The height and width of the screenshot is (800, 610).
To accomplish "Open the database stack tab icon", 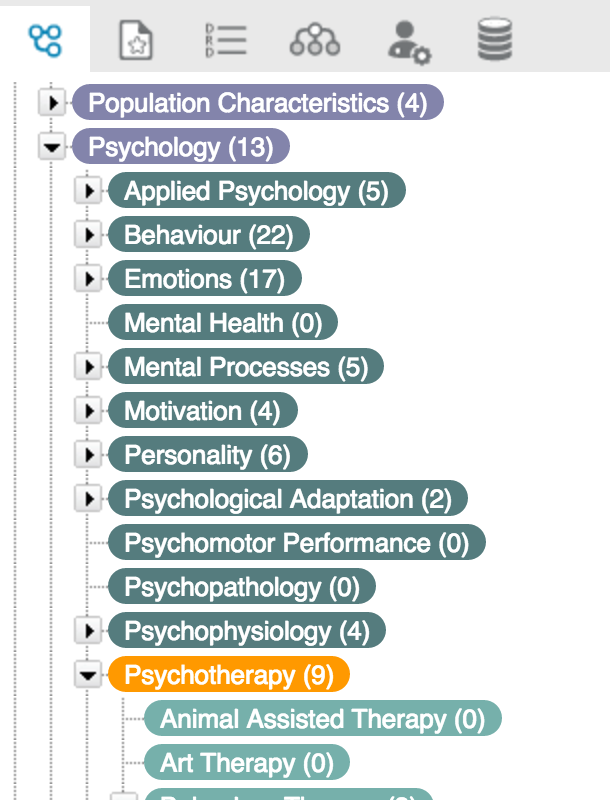I will pyautogui.click(x=495, y=39).
